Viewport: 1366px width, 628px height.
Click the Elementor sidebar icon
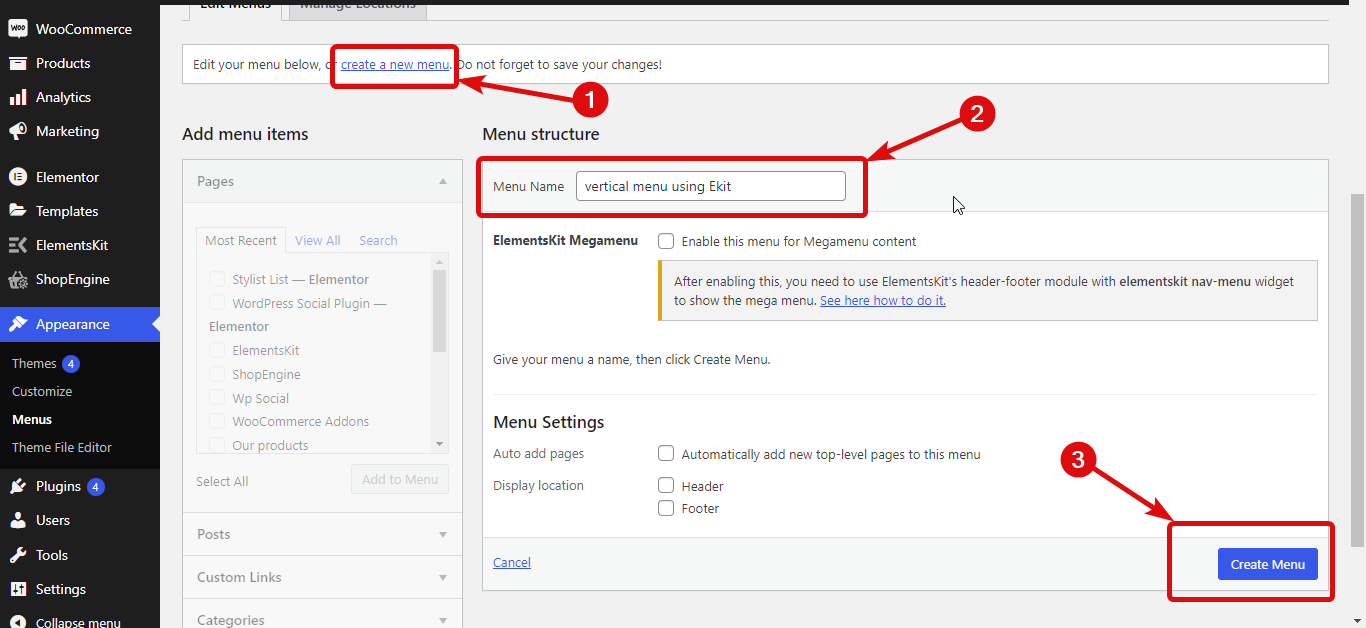(17, 177)
